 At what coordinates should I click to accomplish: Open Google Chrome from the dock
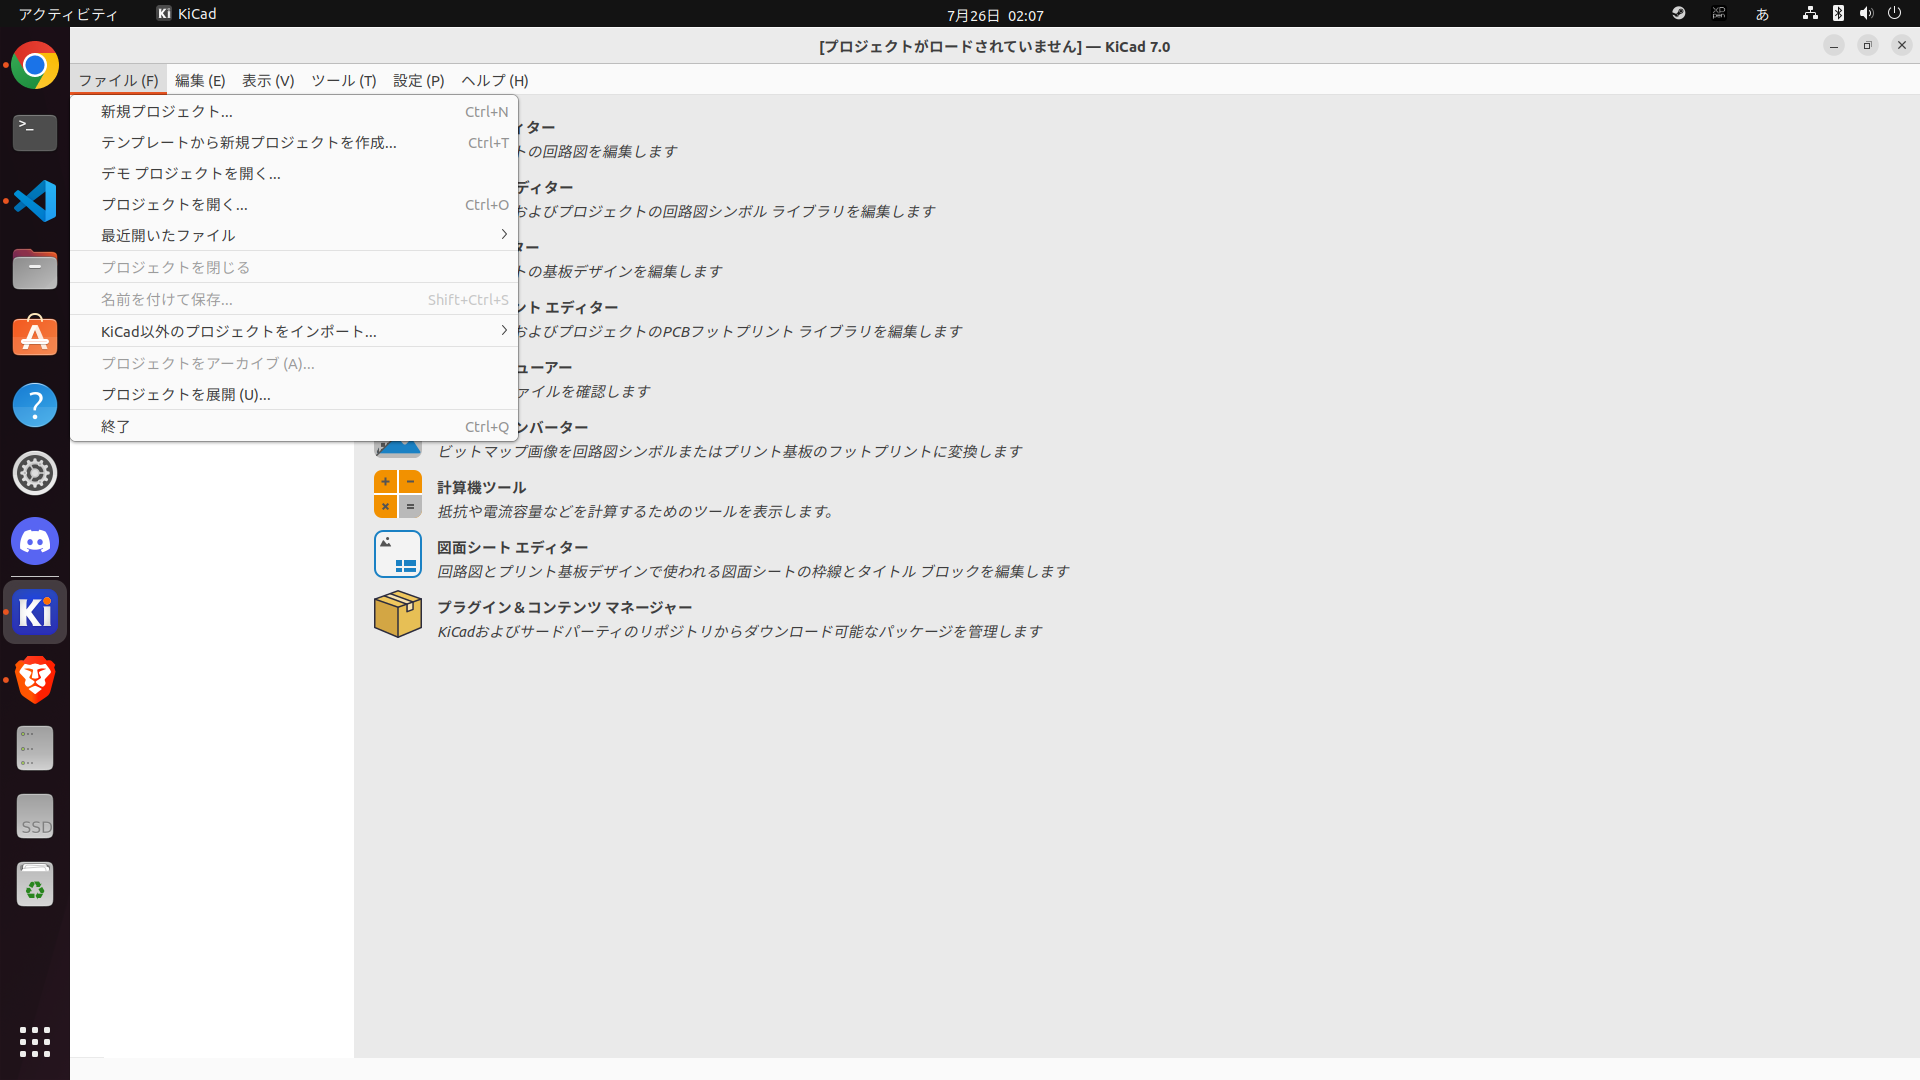[35, 66]
